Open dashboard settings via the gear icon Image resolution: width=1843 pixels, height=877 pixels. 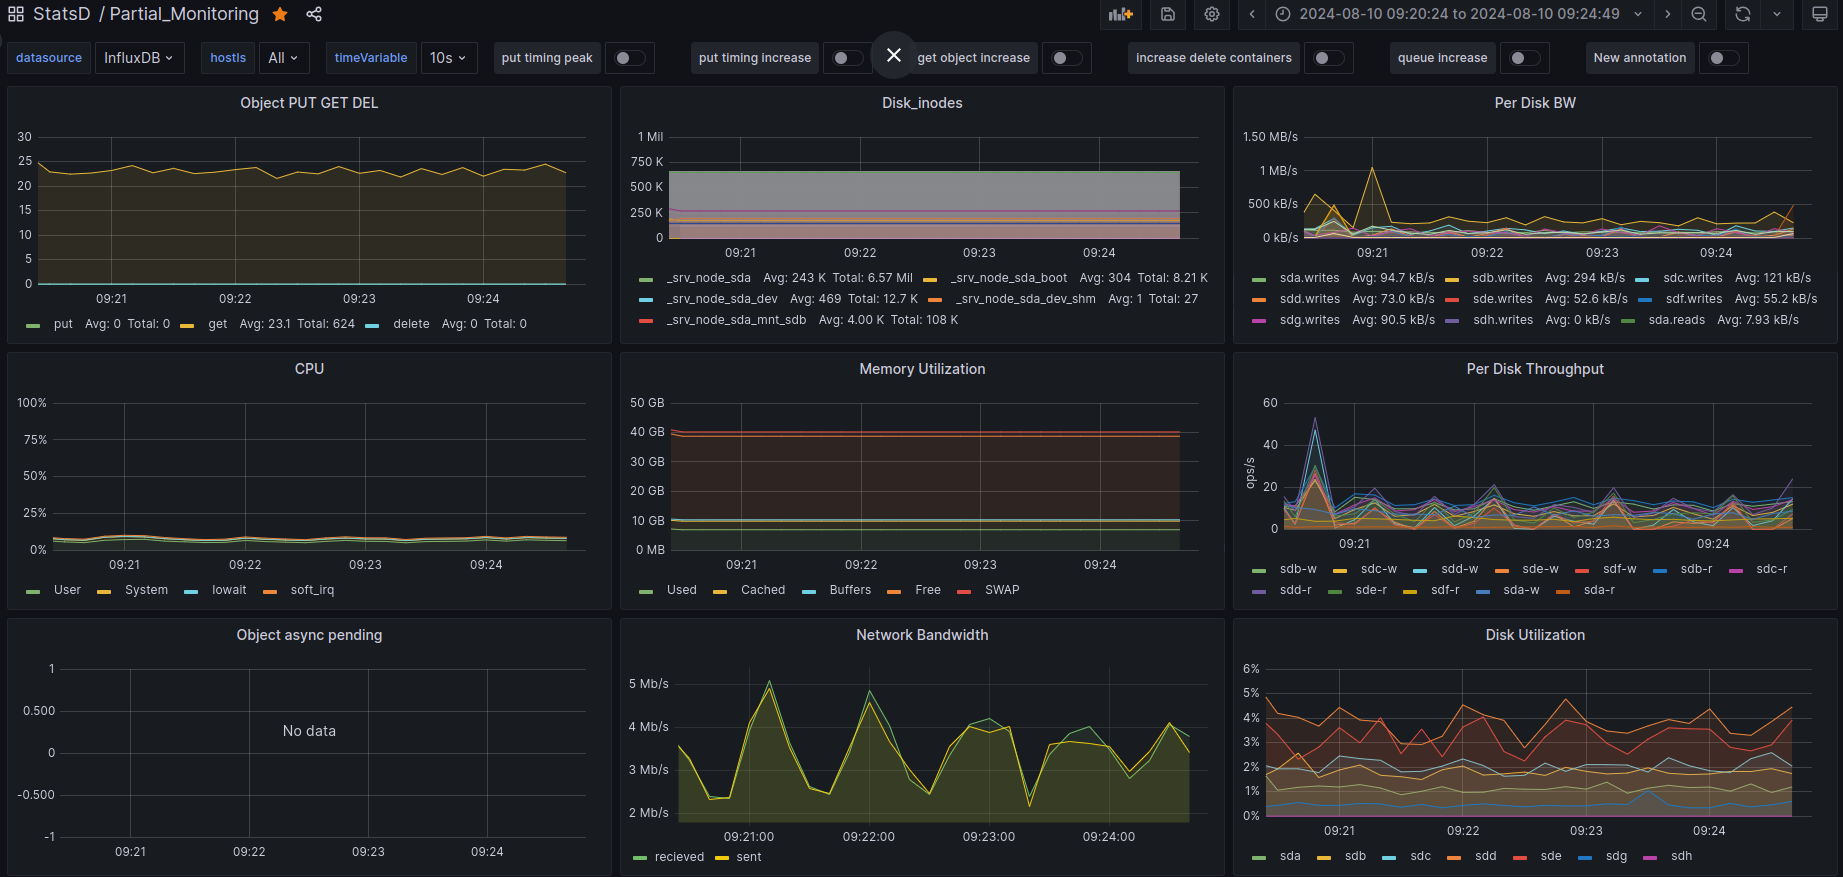[1212, 14]
